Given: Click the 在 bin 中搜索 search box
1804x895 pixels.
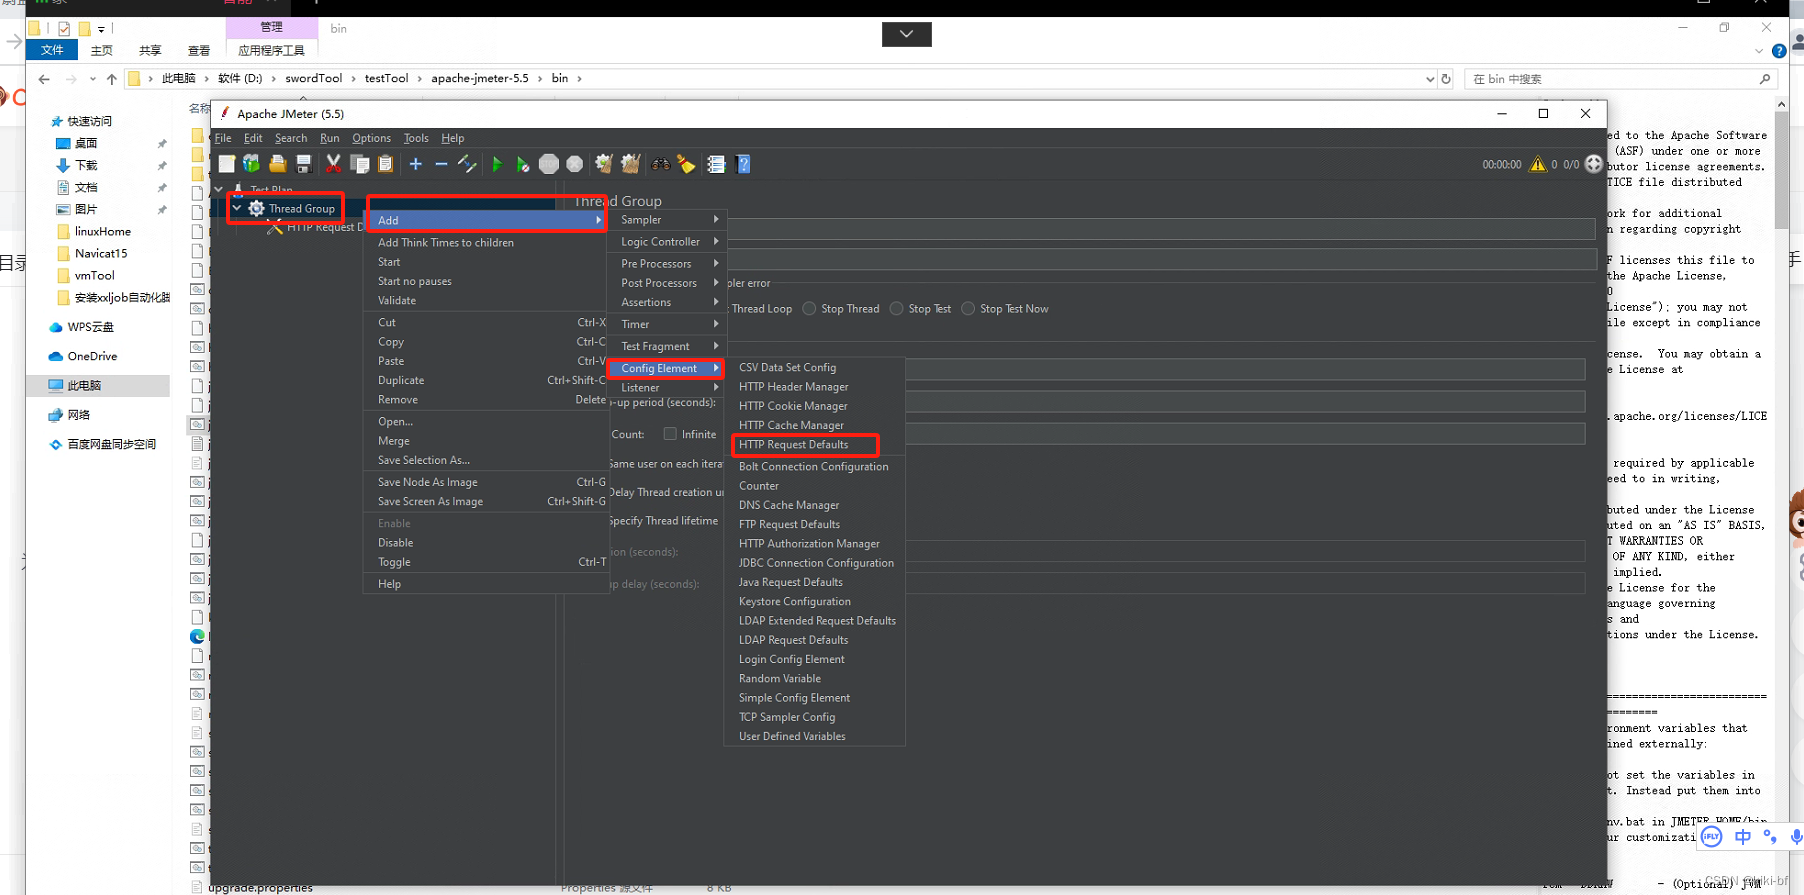Looking at the screenshot, I should 1620,79.
